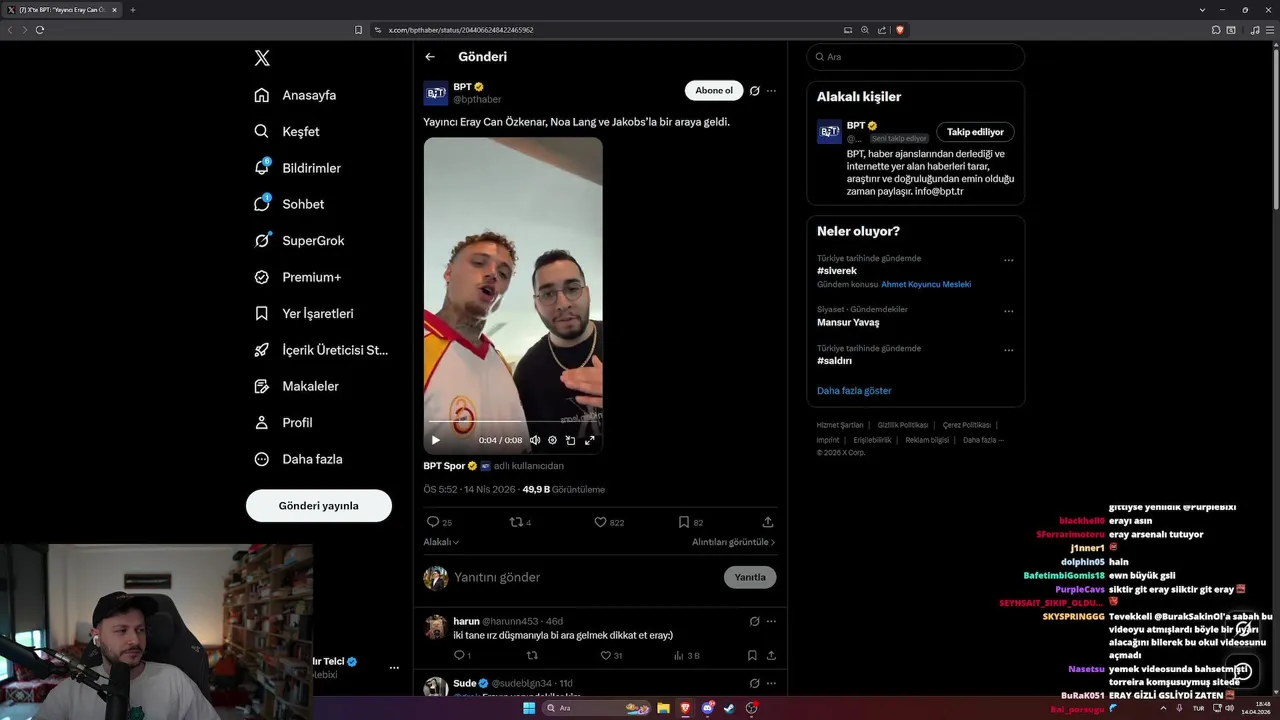The height and width of the screenshot is (720, 1280).
Task: Share the page via address bar icon
Action: (882, 30)
